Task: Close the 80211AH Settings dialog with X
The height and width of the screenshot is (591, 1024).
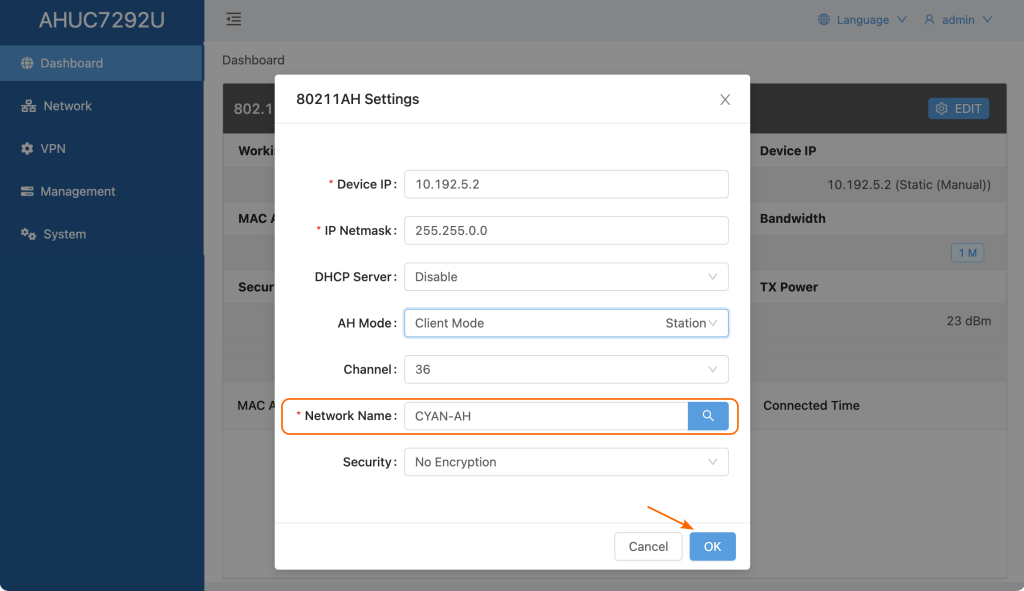Action: coord(725,99)
